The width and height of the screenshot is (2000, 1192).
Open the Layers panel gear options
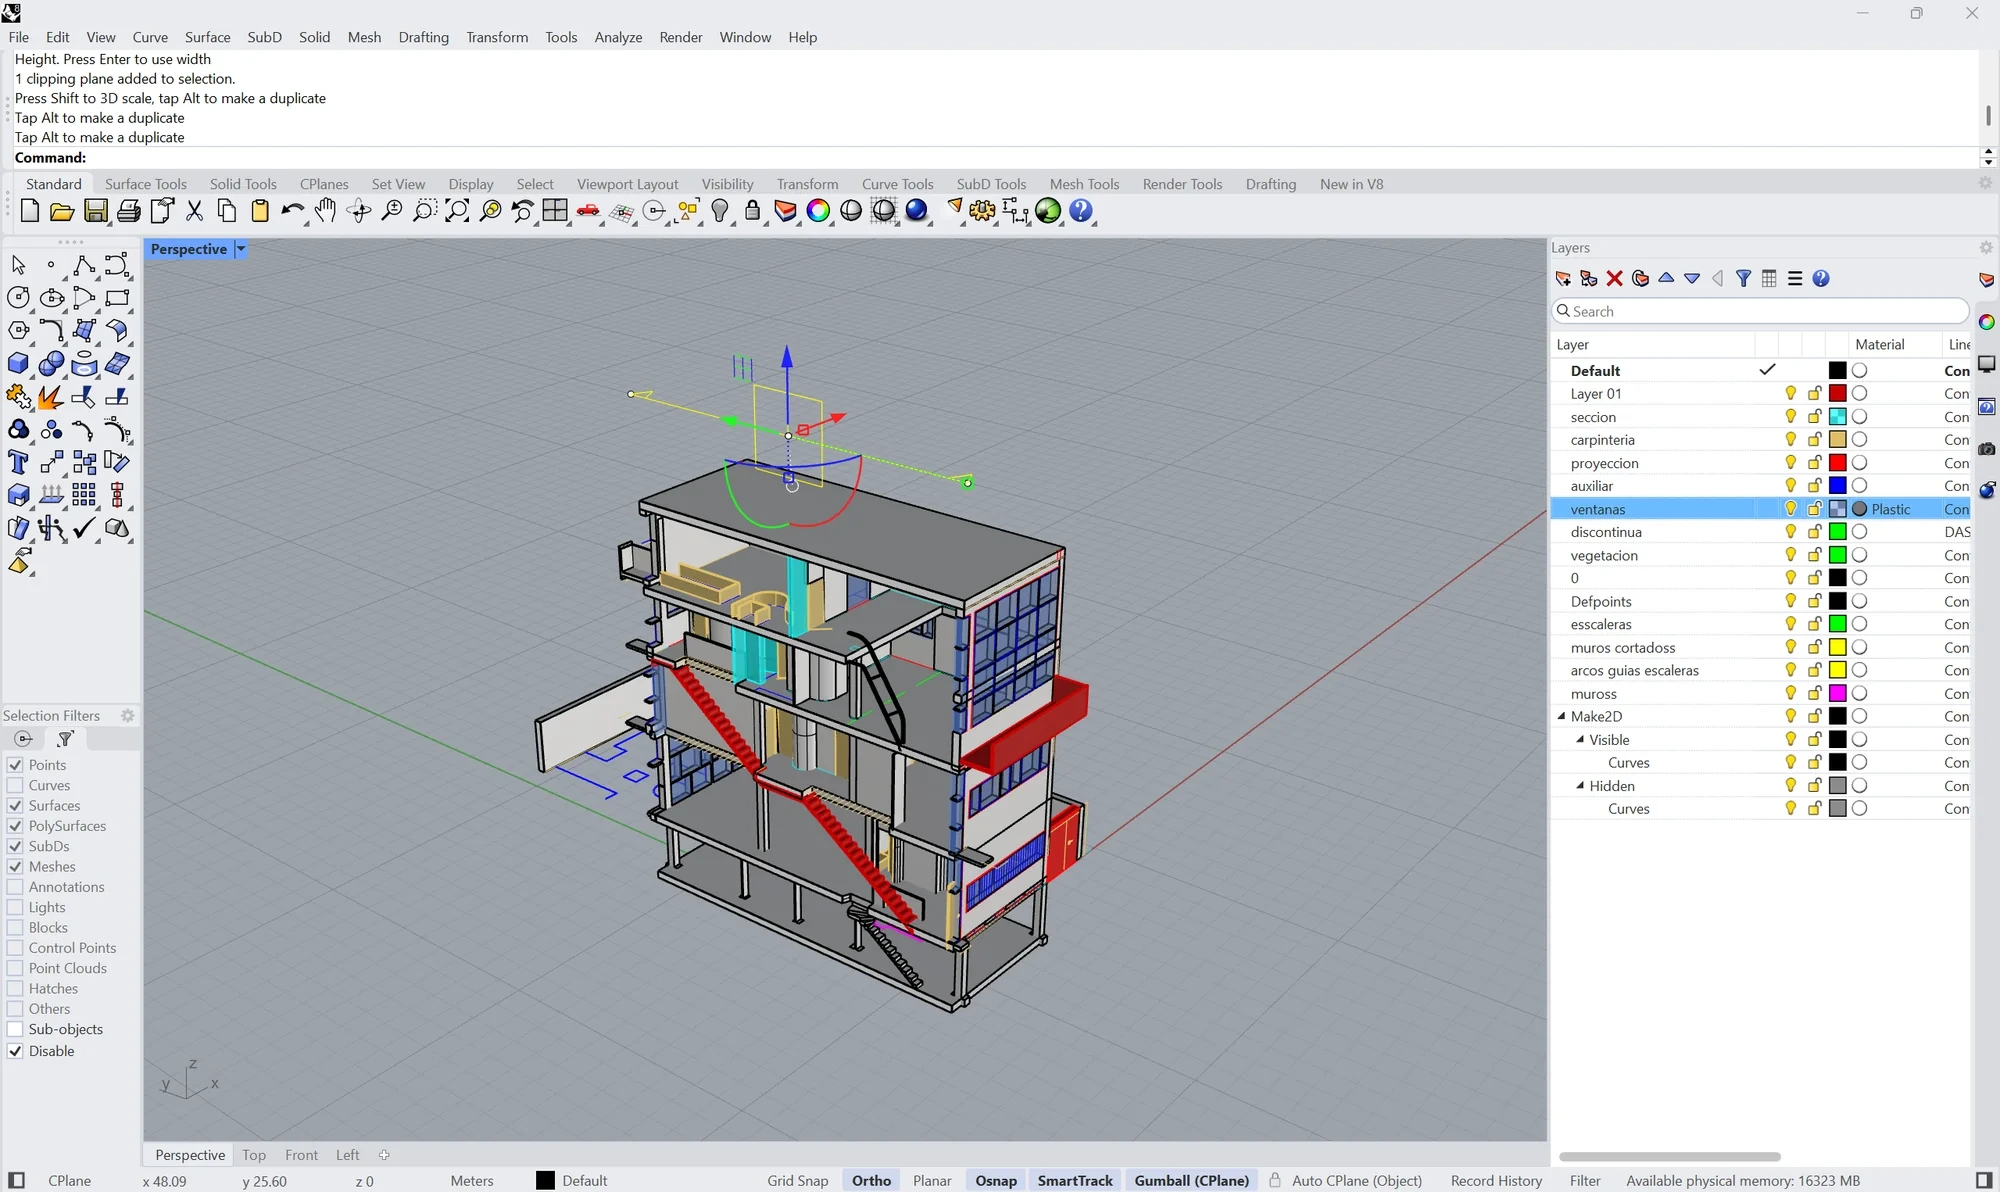click(x=1986, y=247)
